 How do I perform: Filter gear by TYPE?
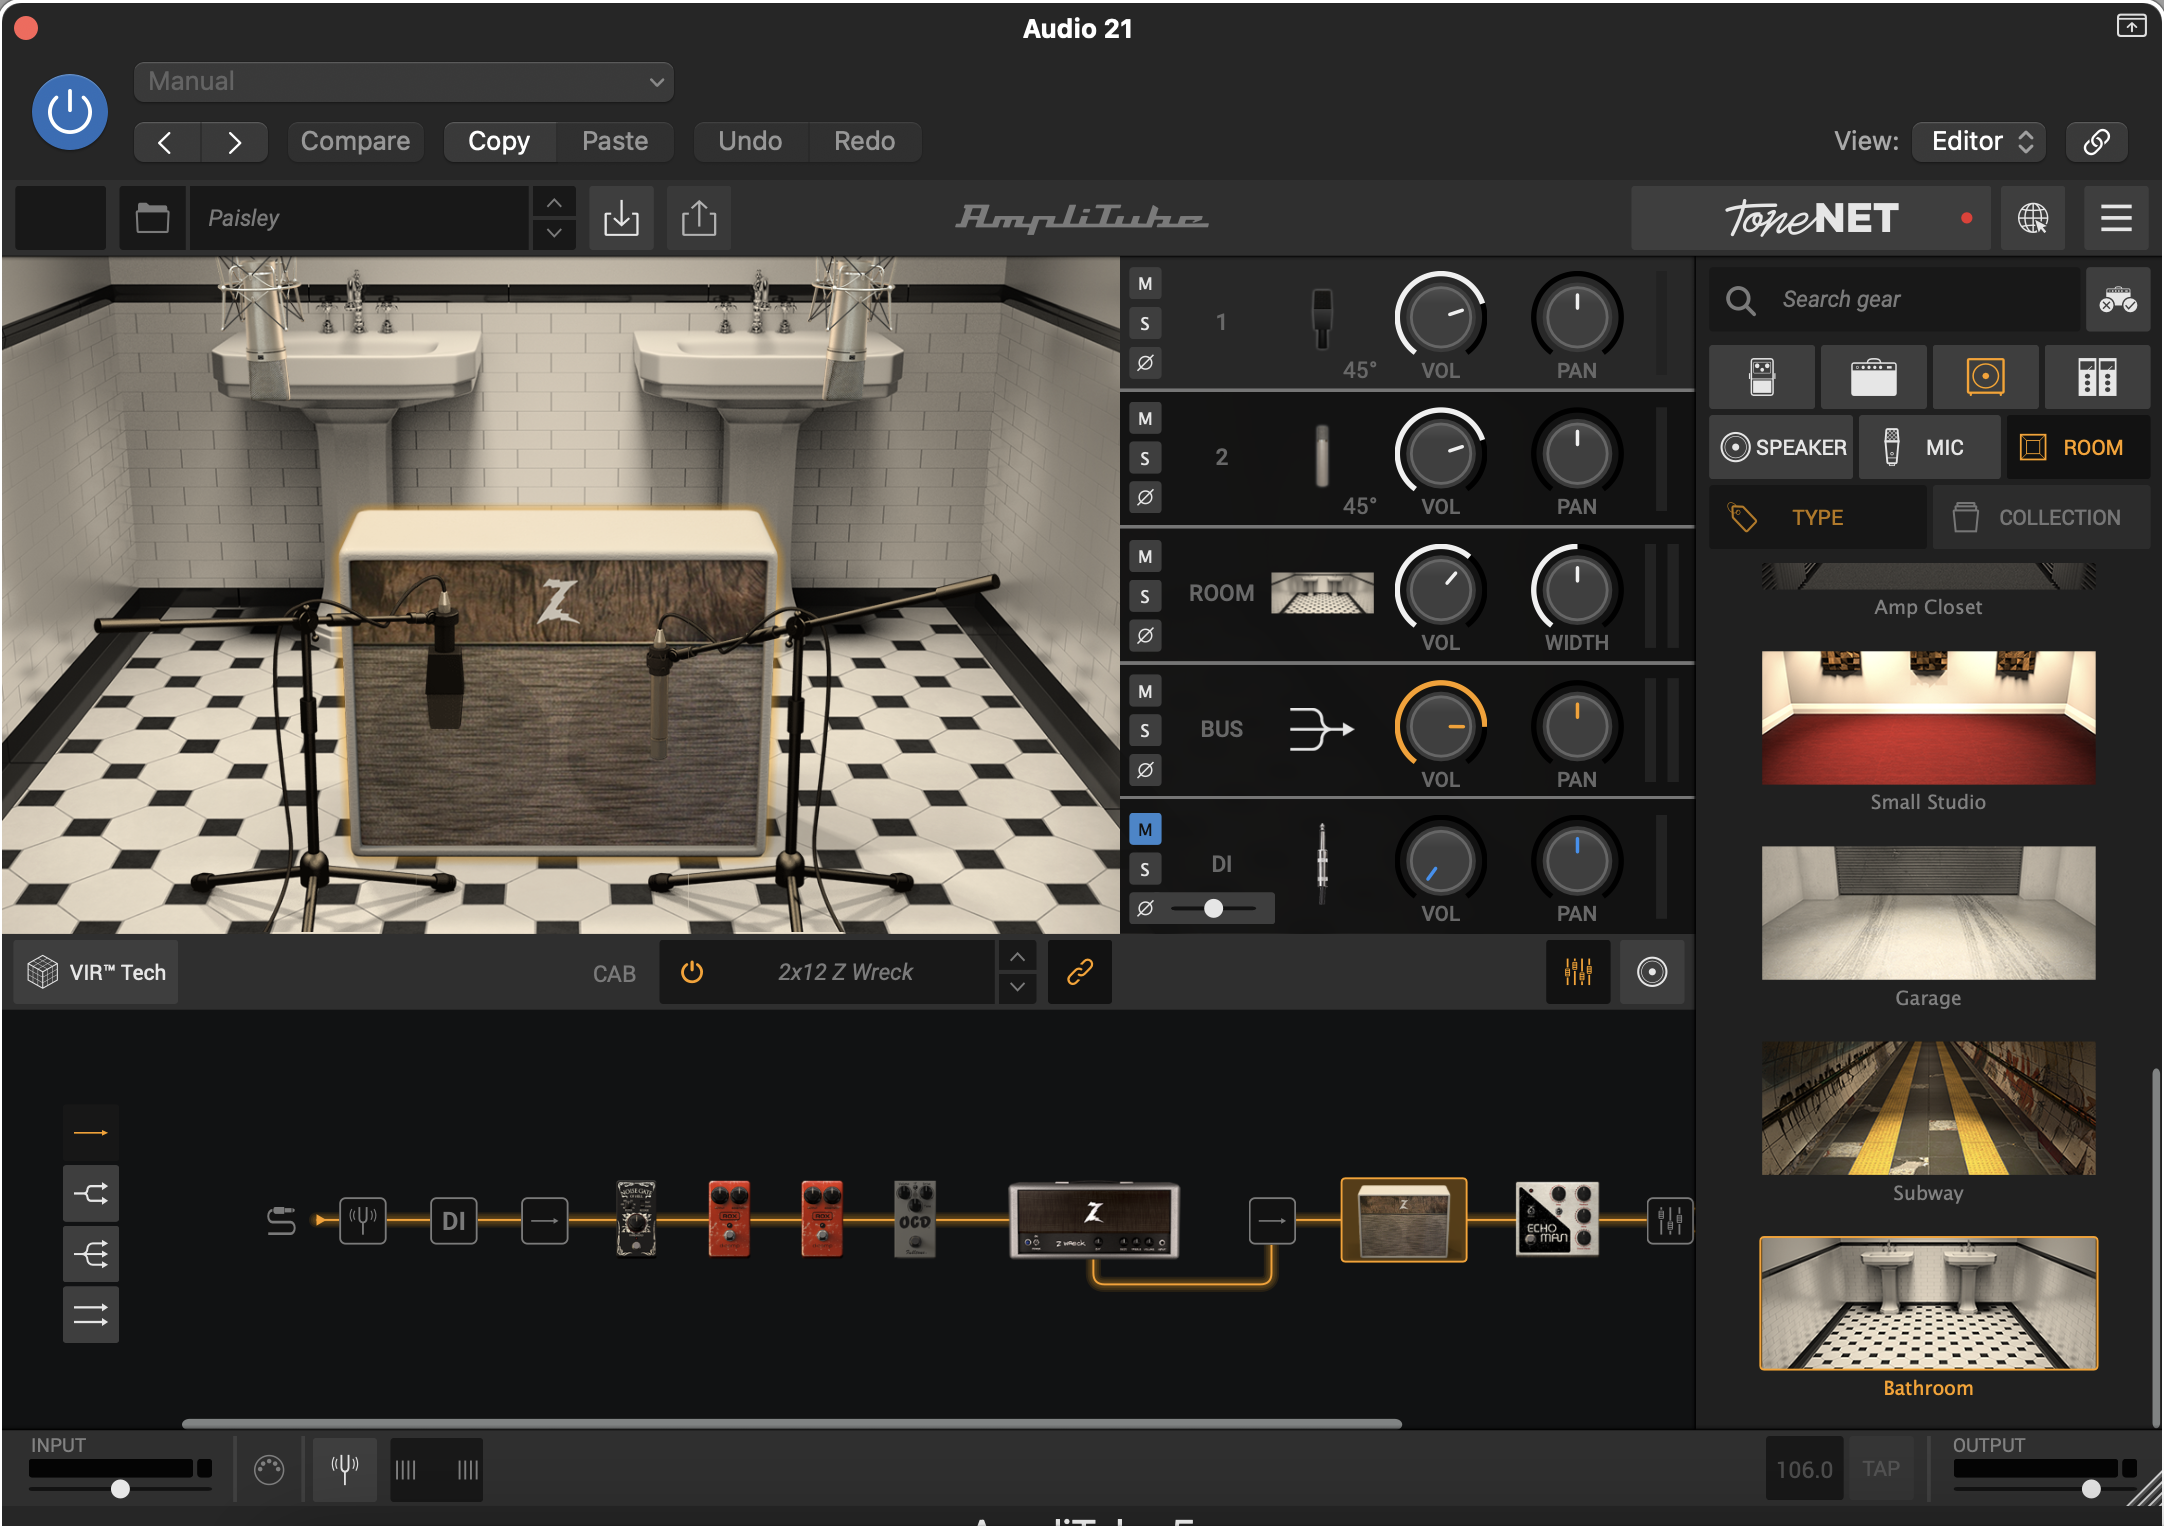[x=1817, y=517]
